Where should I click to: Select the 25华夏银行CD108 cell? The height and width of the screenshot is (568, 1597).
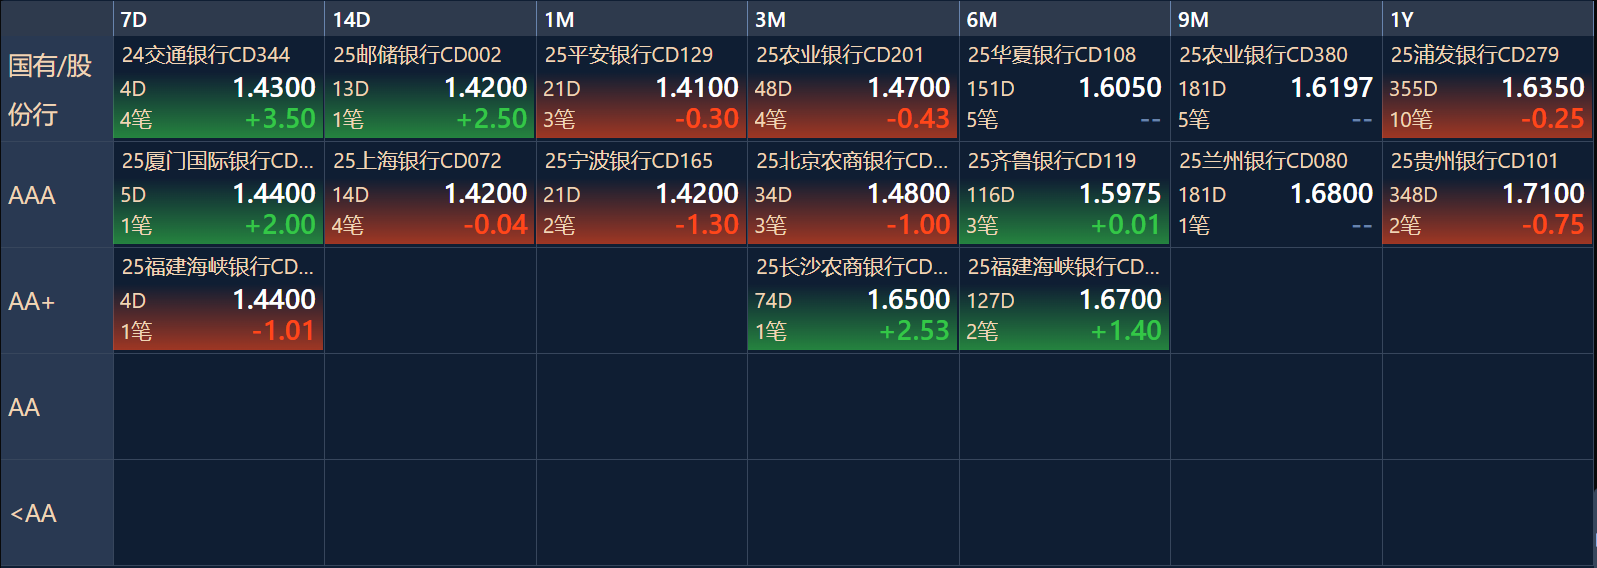click(1064, 88)
